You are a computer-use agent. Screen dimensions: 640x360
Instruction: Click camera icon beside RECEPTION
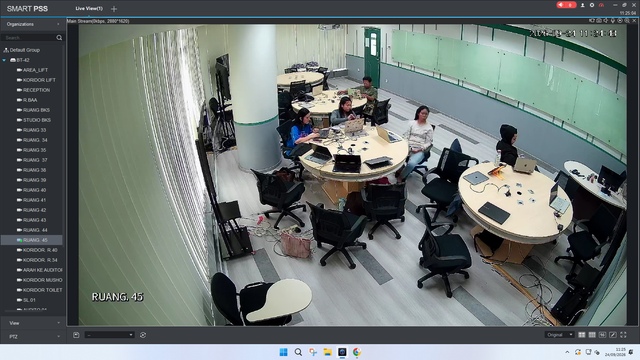pyautogui.click(x=19, y=90)
